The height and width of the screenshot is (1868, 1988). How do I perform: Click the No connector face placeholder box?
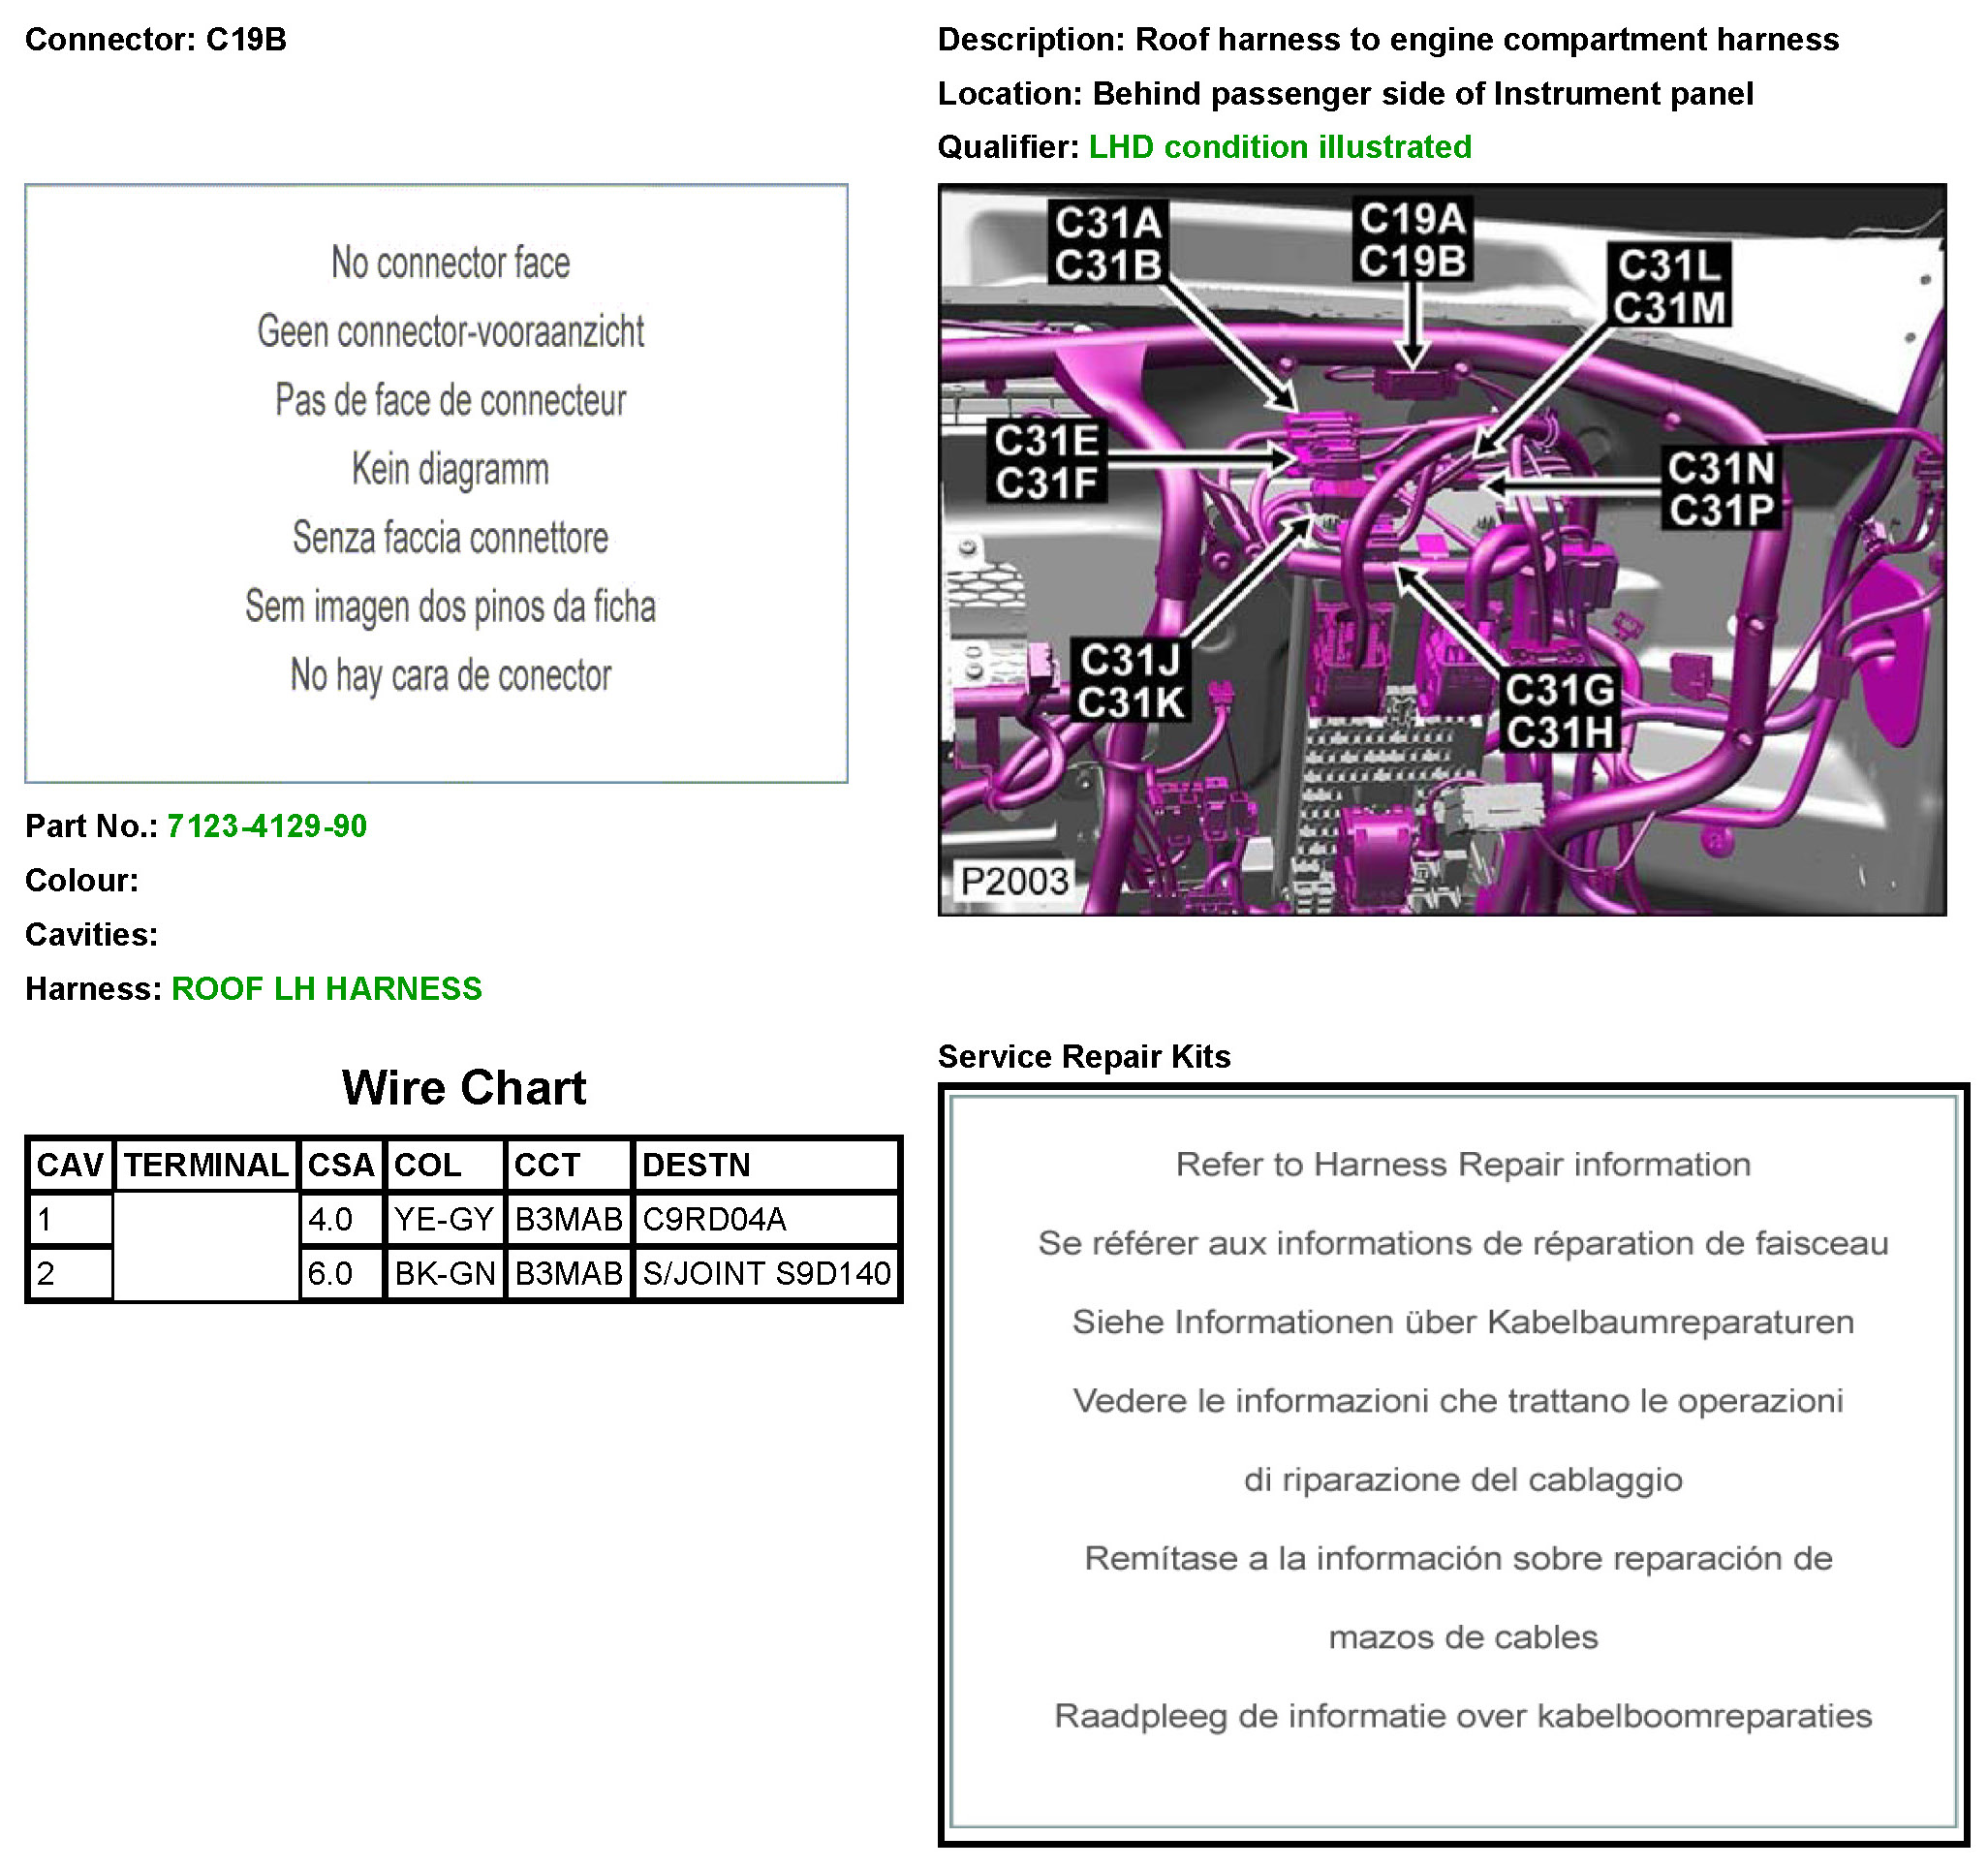[436, 483]
